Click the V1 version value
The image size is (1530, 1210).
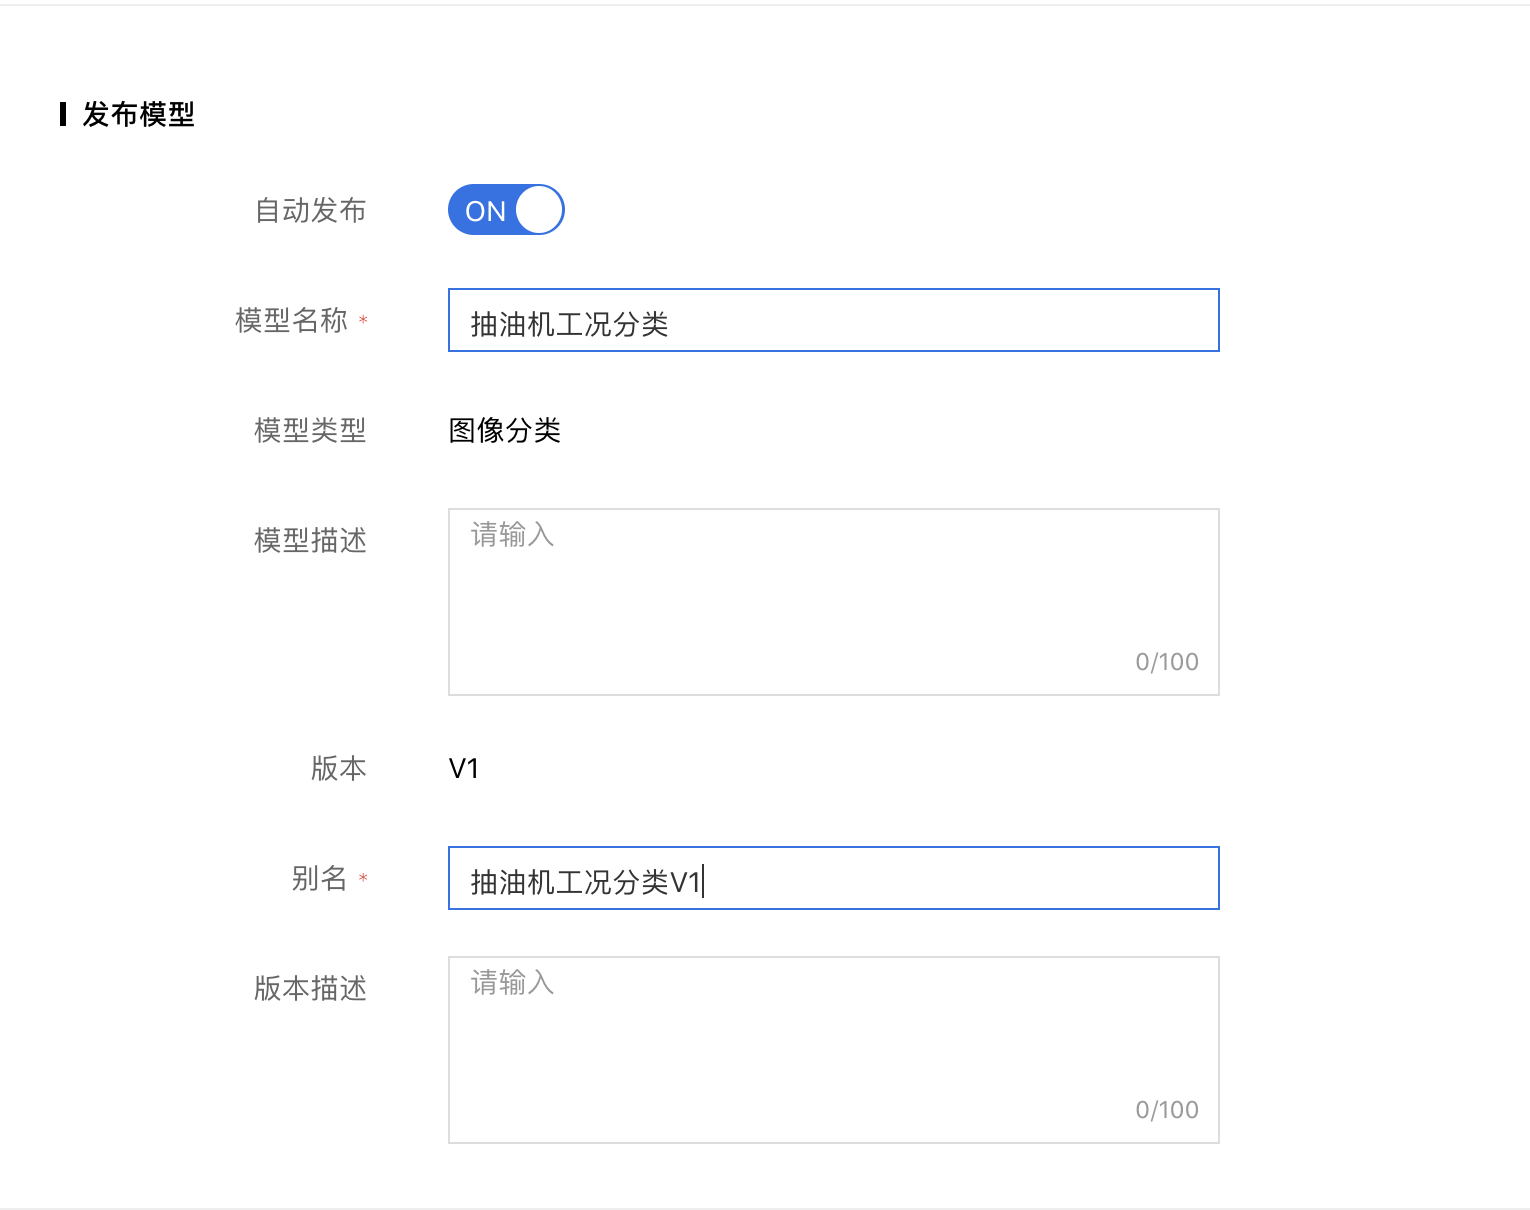464,768
